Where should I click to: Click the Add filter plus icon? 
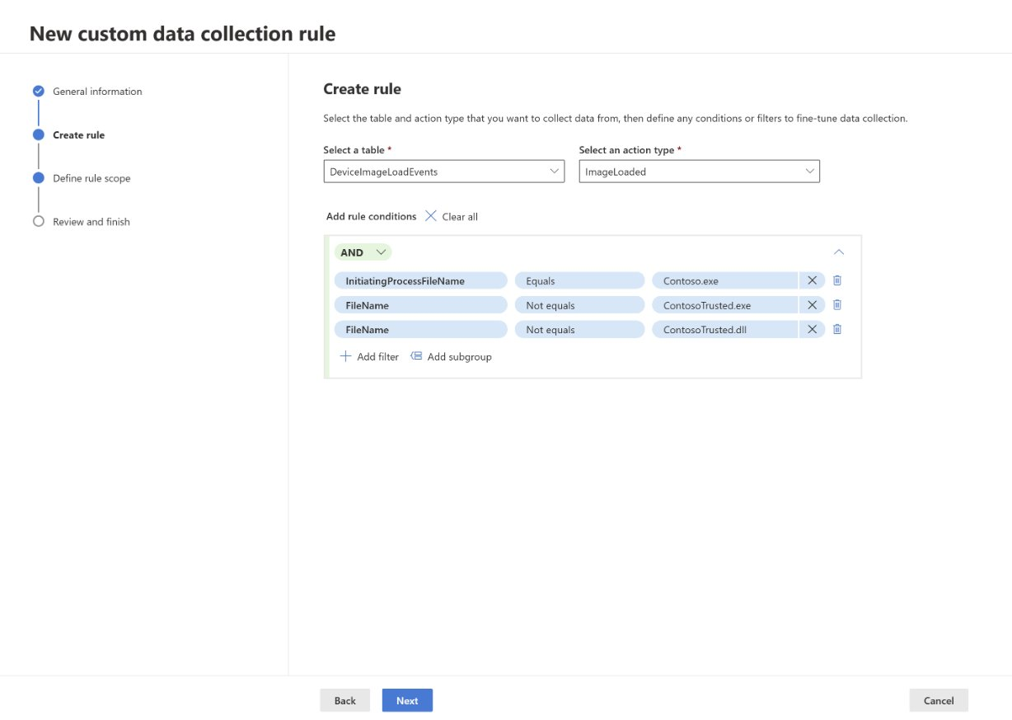pyautogui.click(x=346, y=357)
